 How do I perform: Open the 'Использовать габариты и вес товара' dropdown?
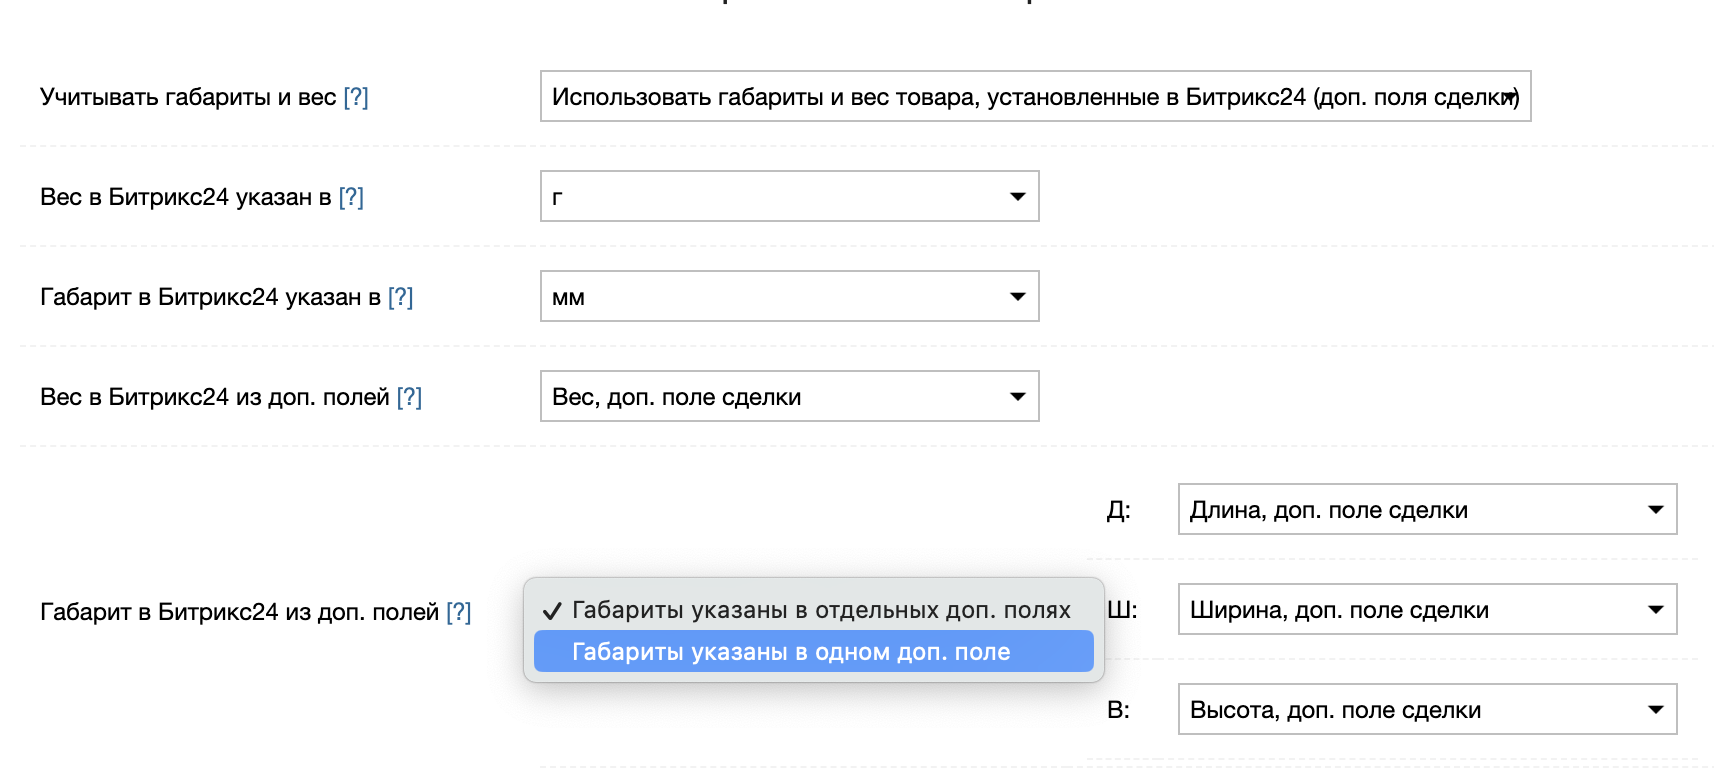(1034, 97)
